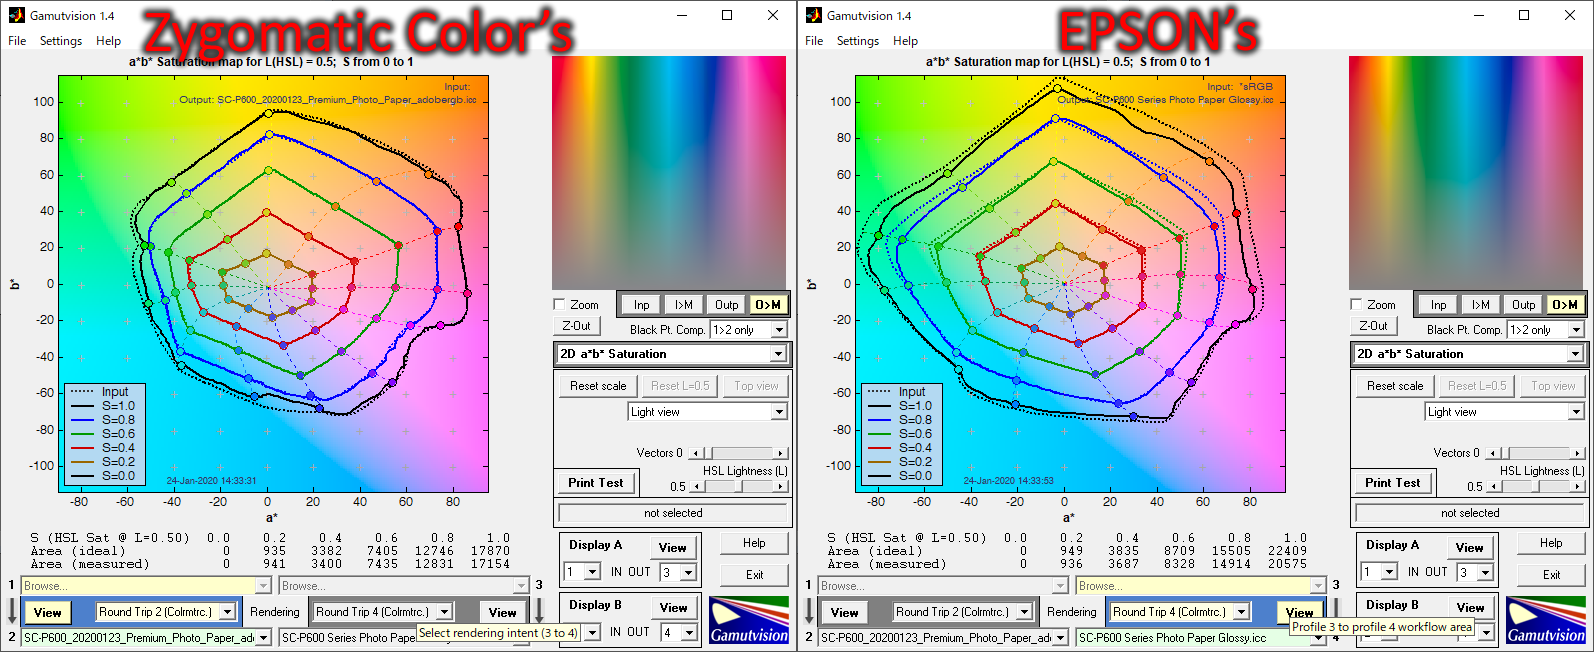
Task: Toggle the Inp display mode, Zygomatic window
Action: pos(642,305)
